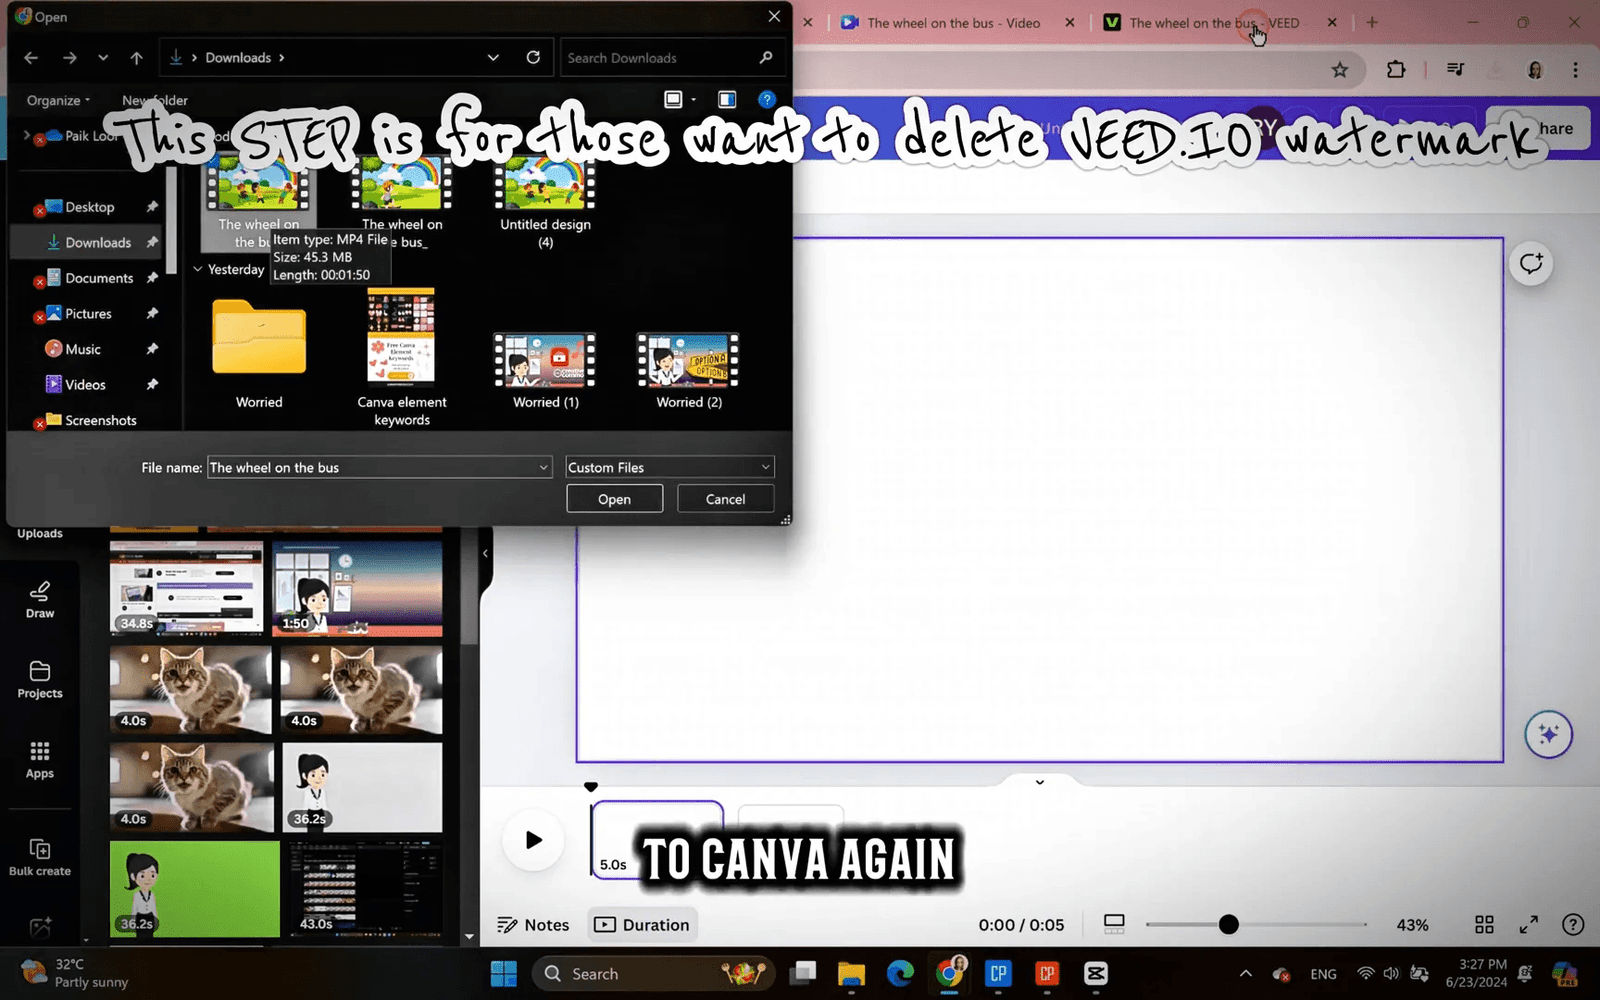Toggle the timeline thumbnails view icon
The width and height of the screenshot is (1600, 1000).
point(1114,924)
